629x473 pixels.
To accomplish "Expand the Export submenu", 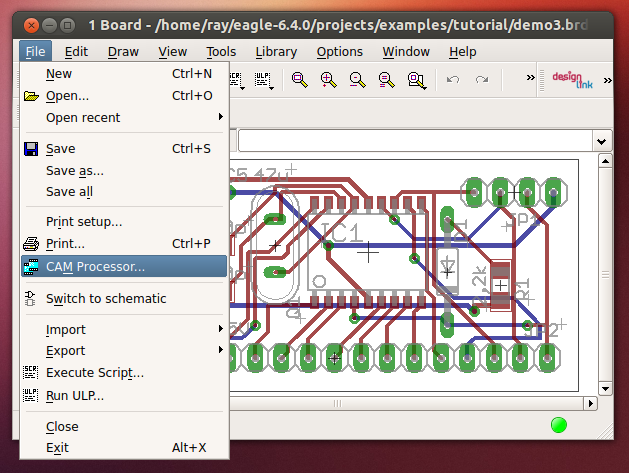I will pos(124,351).
